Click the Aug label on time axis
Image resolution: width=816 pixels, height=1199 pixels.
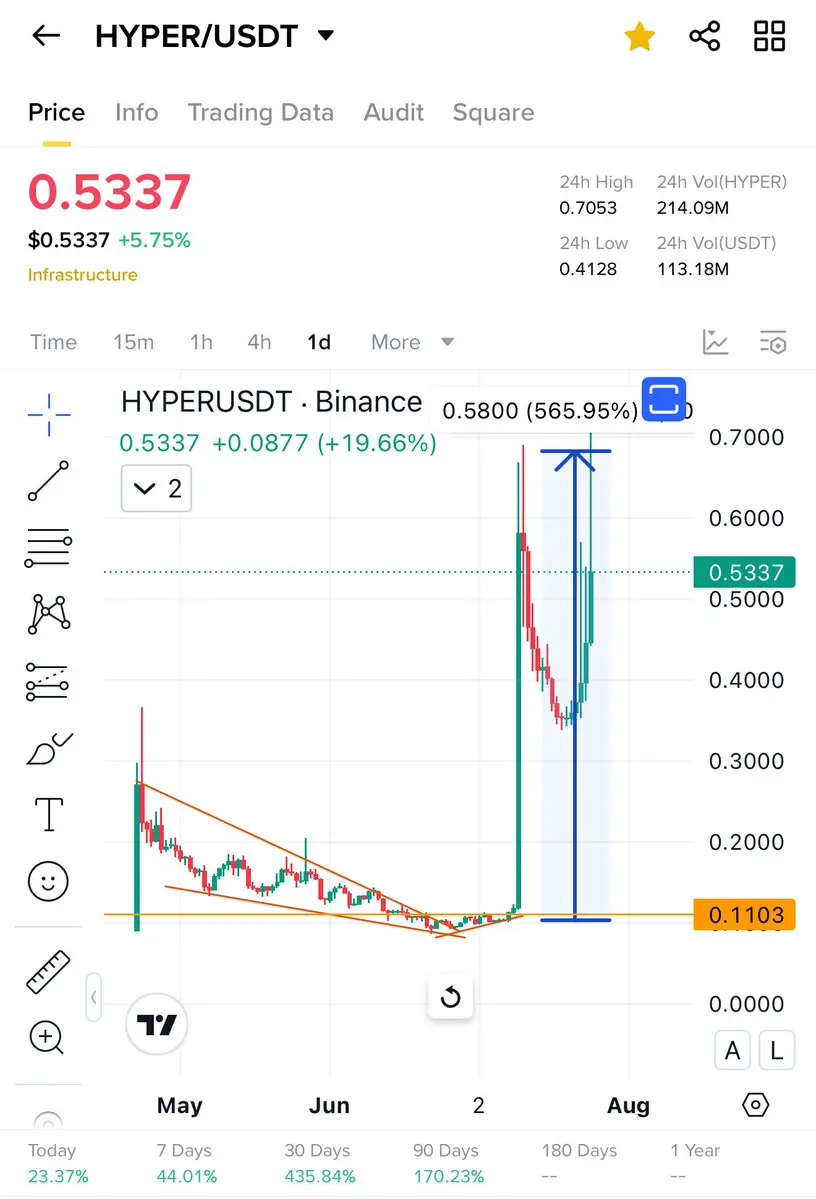[628, 1106]
